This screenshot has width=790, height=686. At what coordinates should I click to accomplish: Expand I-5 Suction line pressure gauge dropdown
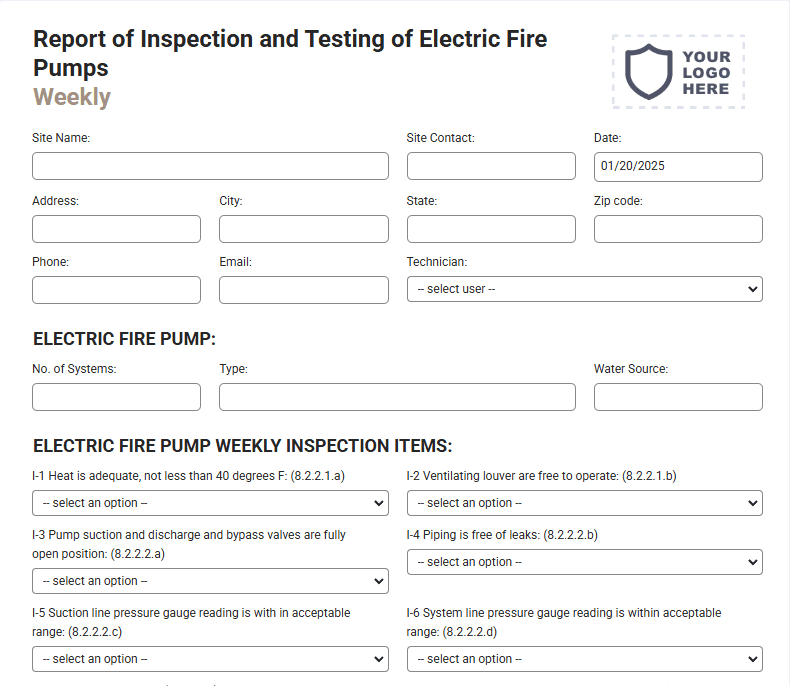[210, 659]
